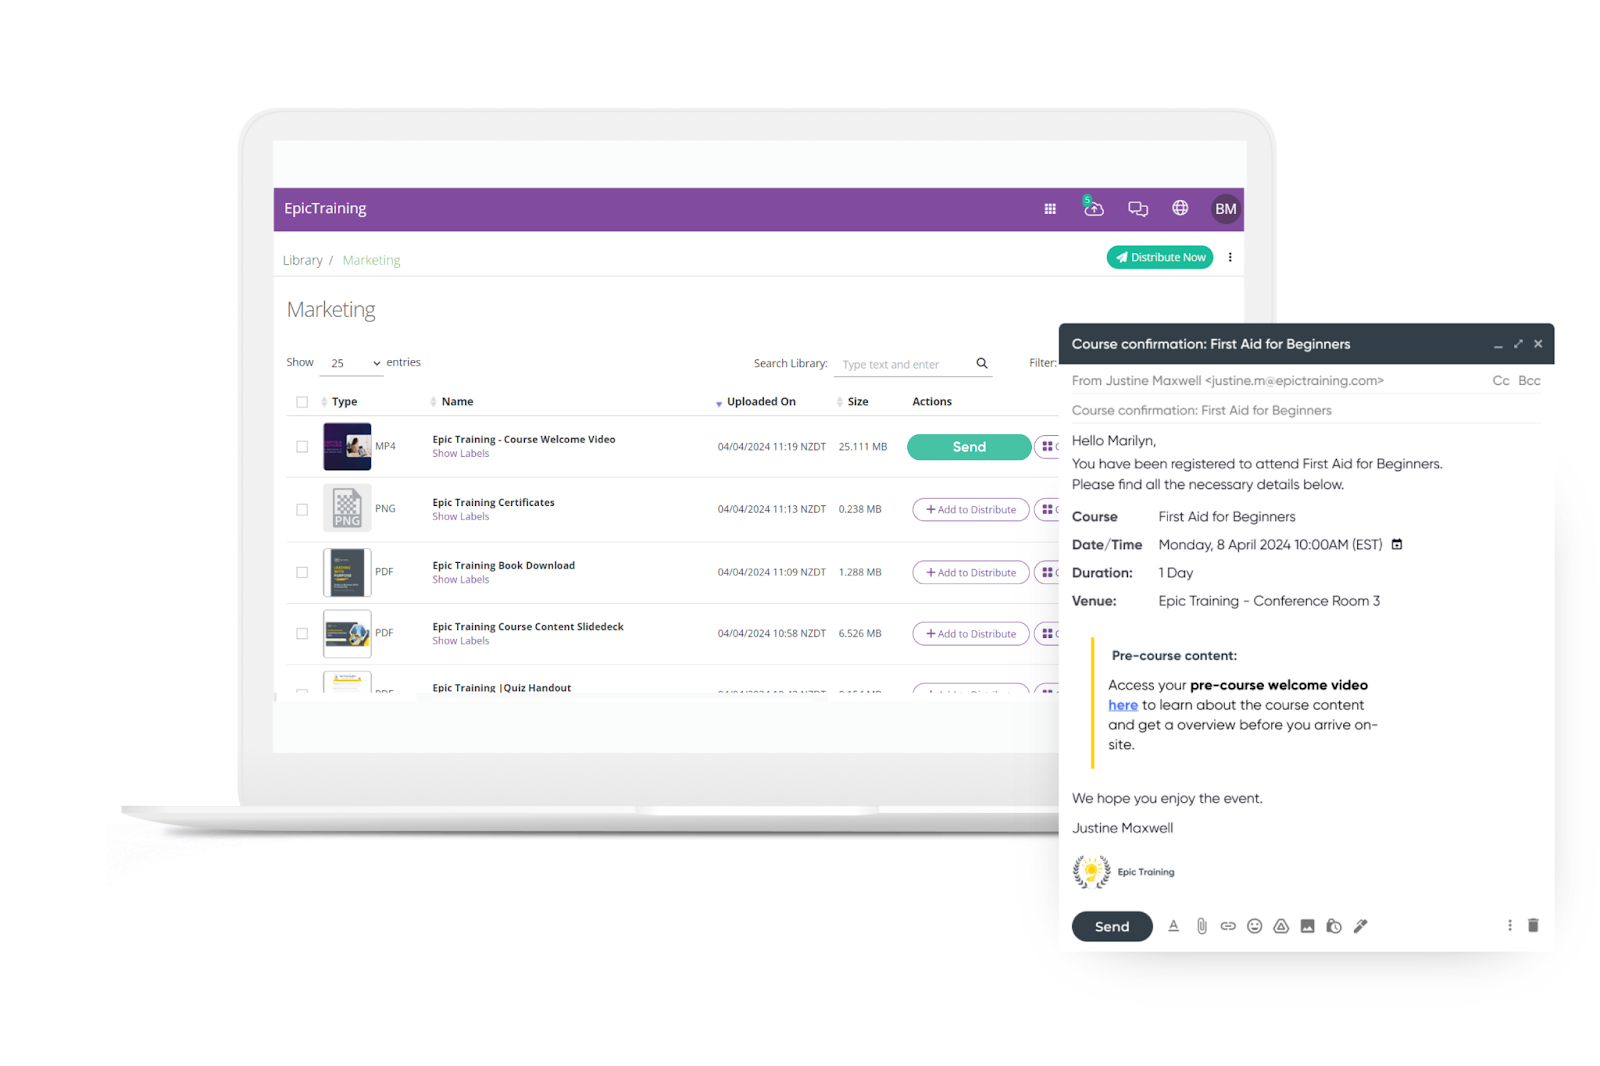Viewport: 1600px width, 1066px height.
Task: Click Add to Distribute for Course Content Slidedeck
Action: click(971, 633)
